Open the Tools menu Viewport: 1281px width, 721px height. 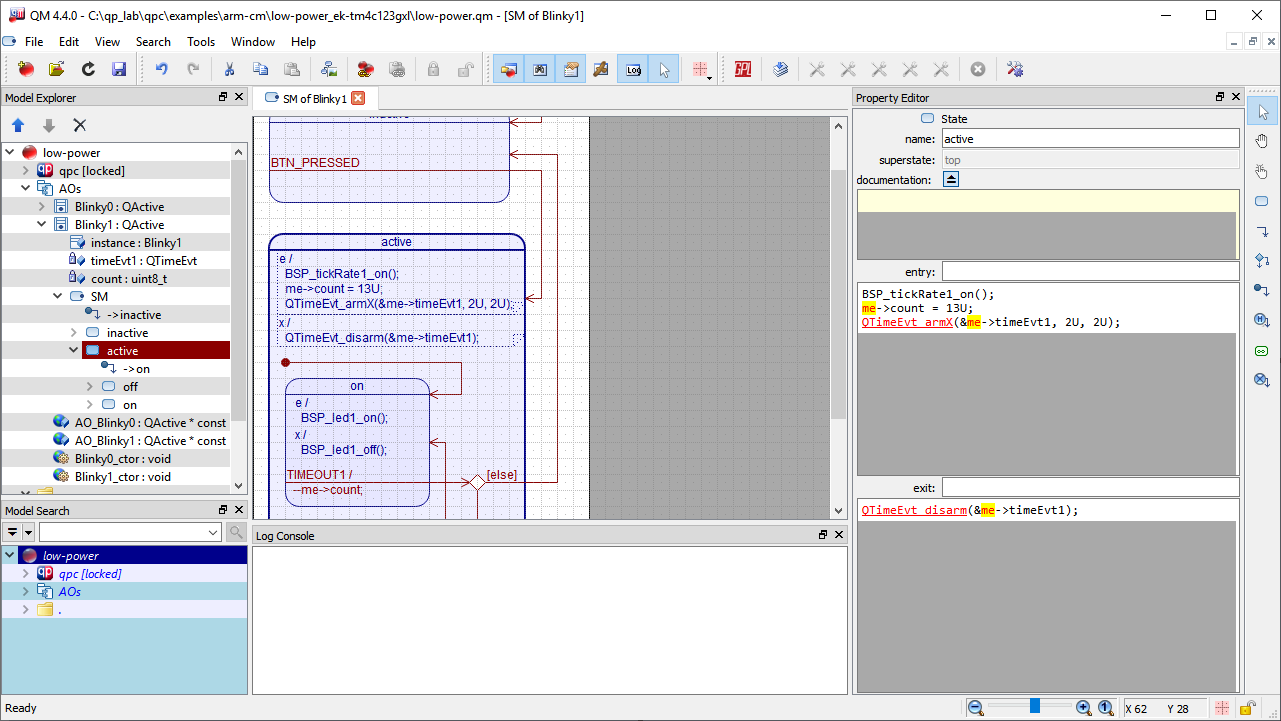[x=201, y=42]
